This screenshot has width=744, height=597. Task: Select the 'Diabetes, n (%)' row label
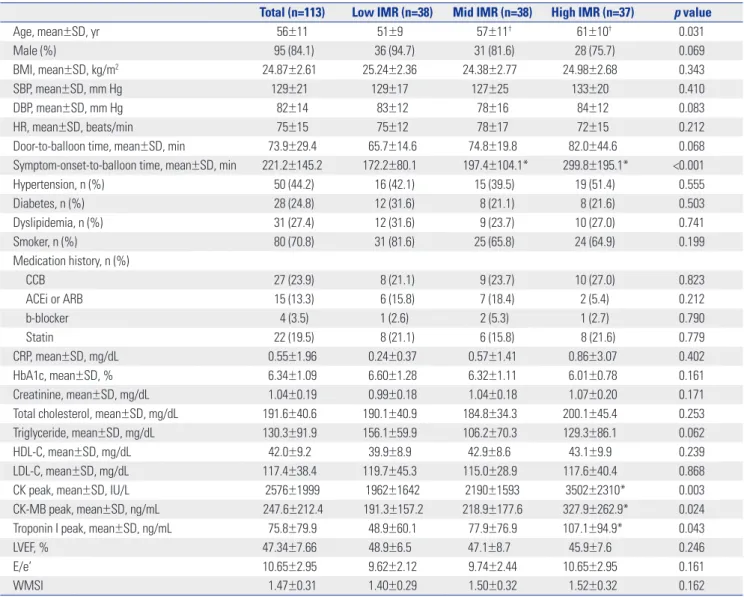(x=48, y=203)
